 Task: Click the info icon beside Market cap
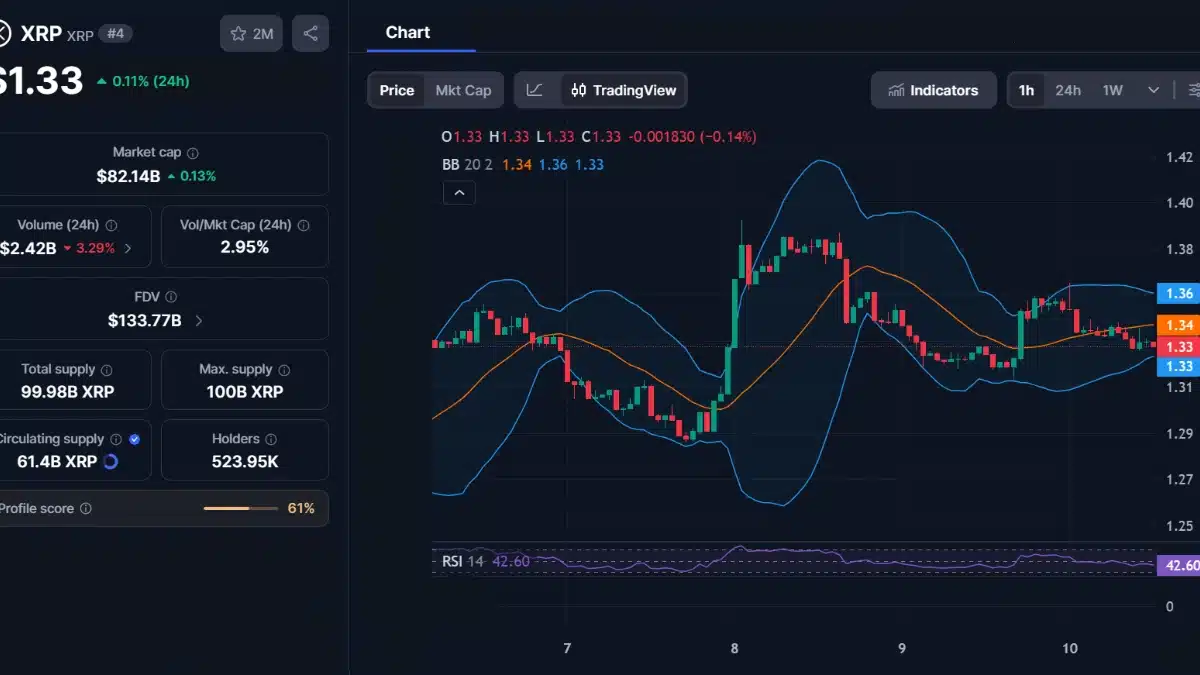point(191,152)
